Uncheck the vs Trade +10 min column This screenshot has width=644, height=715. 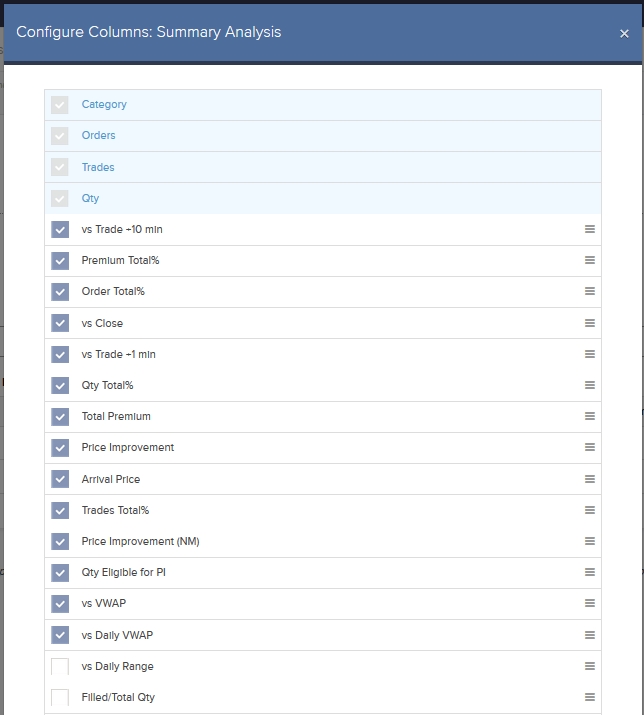pyautogui.click(x=60, y=229)
